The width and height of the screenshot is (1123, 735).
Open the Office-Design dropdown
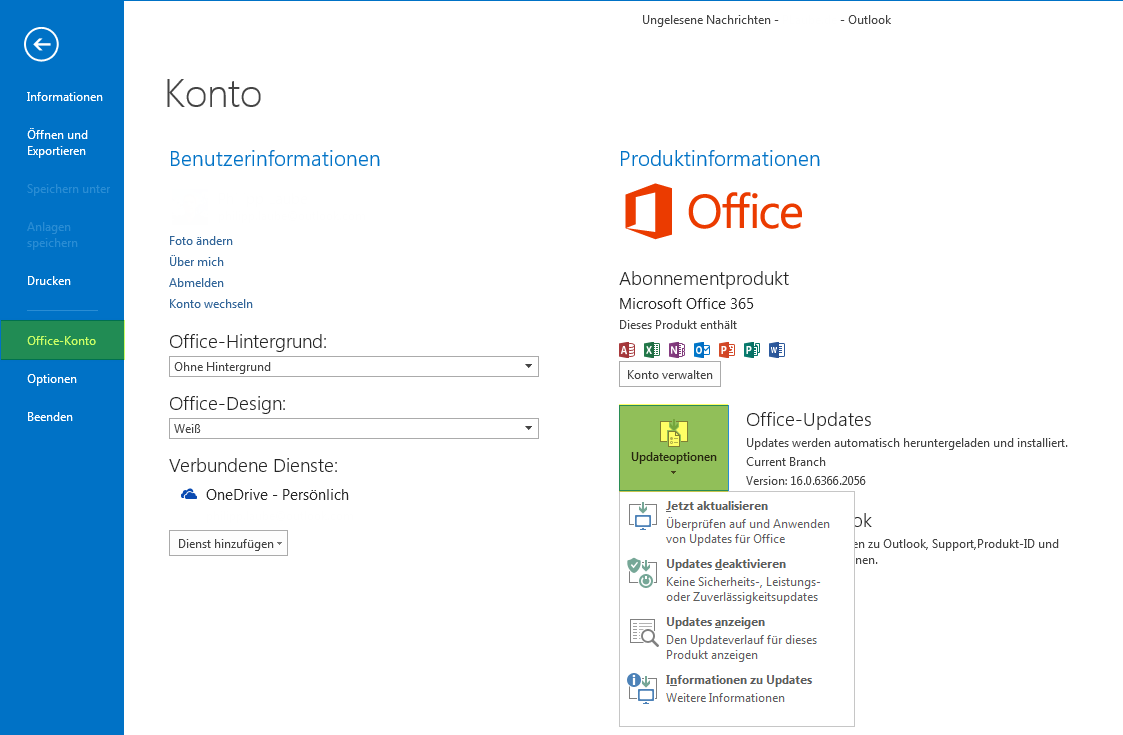[354, 428]
